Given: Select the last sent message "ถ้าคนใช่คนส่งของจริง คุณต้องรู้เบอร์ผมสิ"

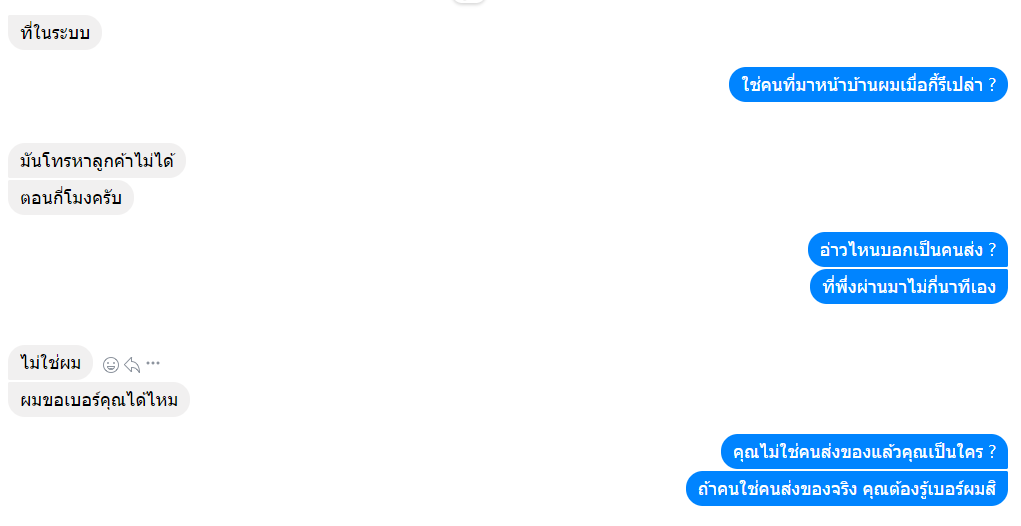Looking at the screenshot, I should [x=846, y=489].
